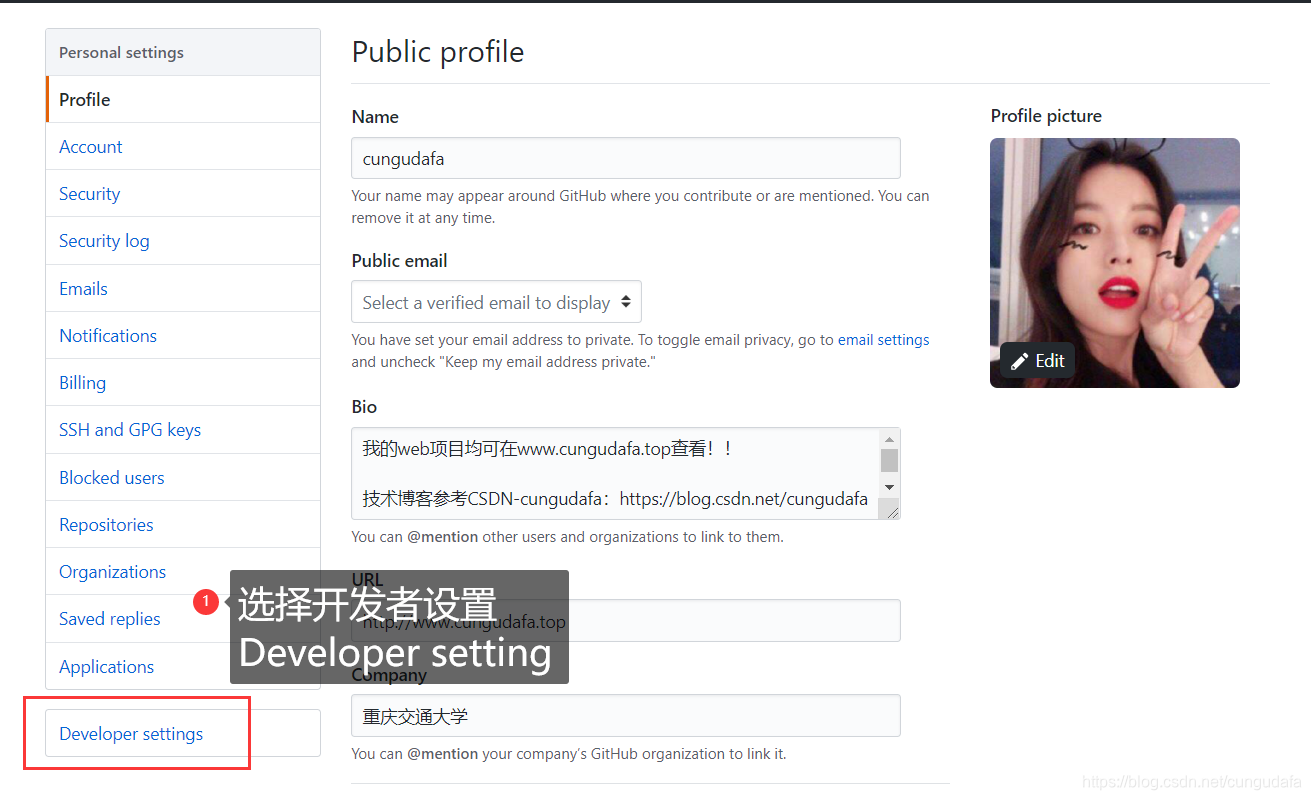Click the Profile picture label

click(1046, 116)
